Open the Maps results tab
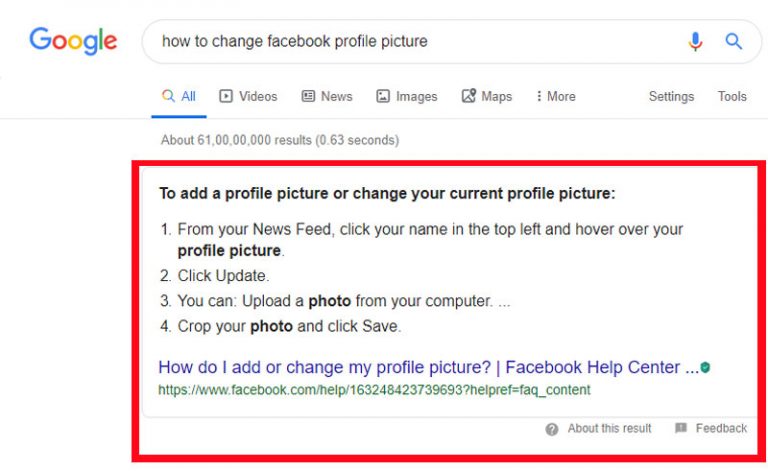 click(x=496, y=96)
